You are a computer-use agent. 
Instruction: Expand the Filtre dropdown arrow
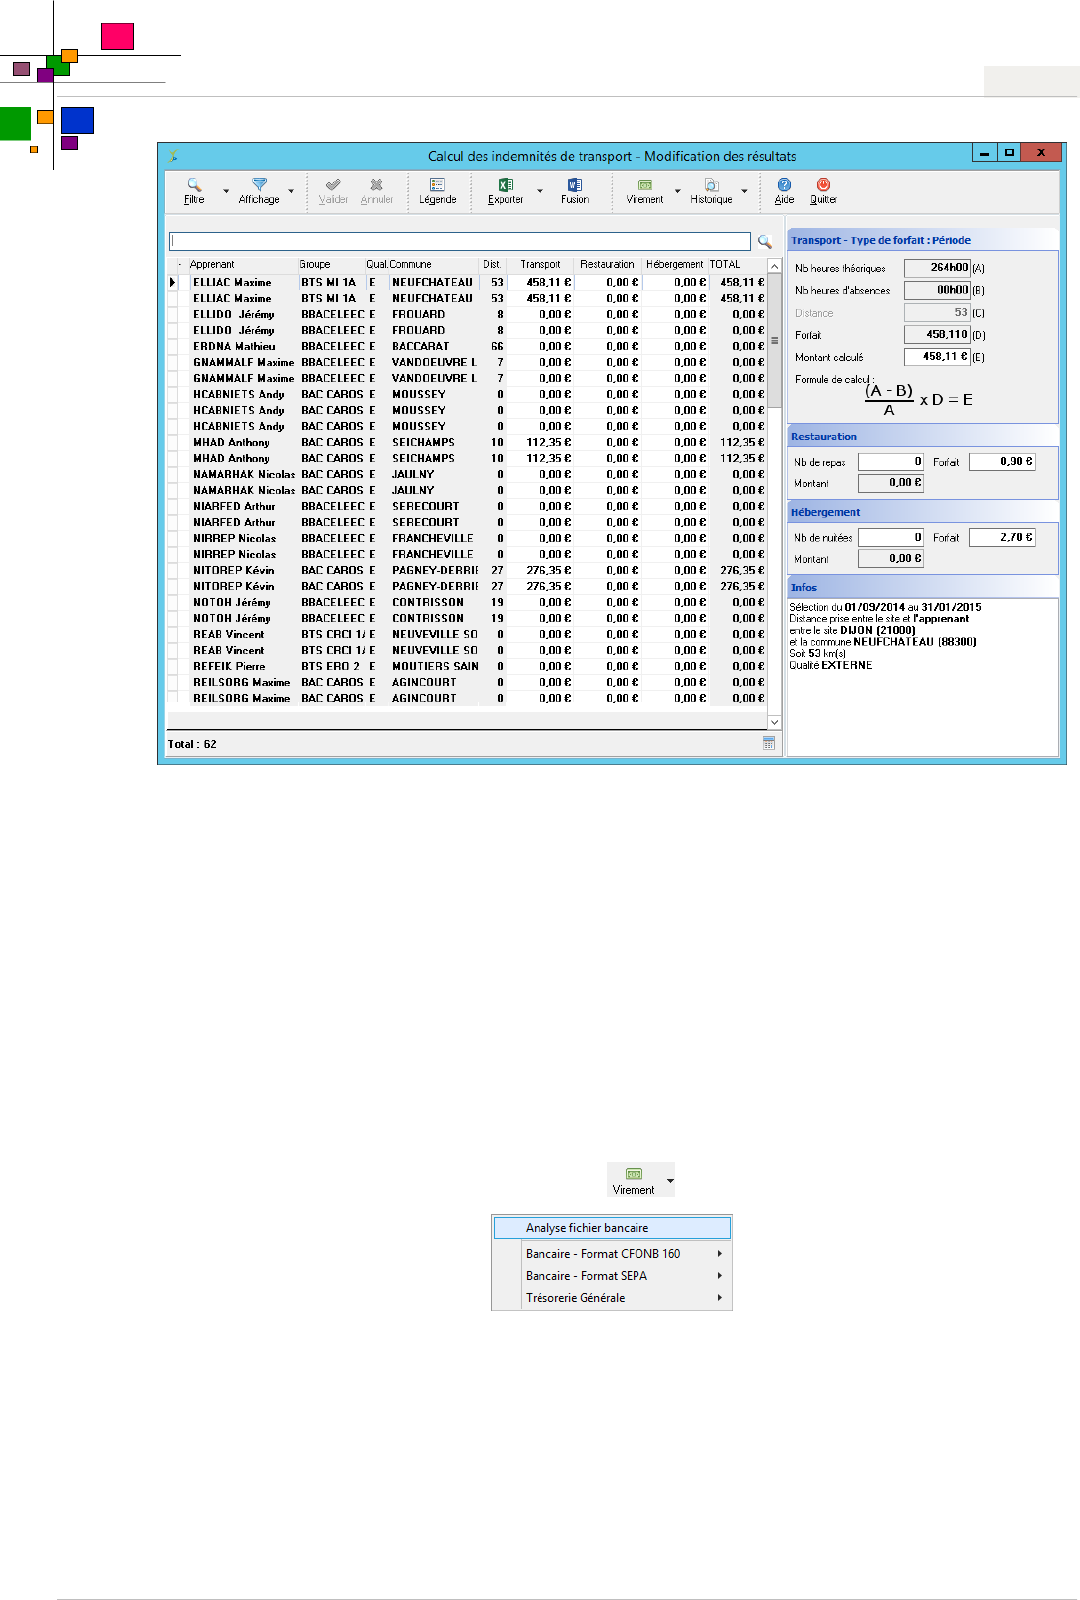click(x=226, y=190)
